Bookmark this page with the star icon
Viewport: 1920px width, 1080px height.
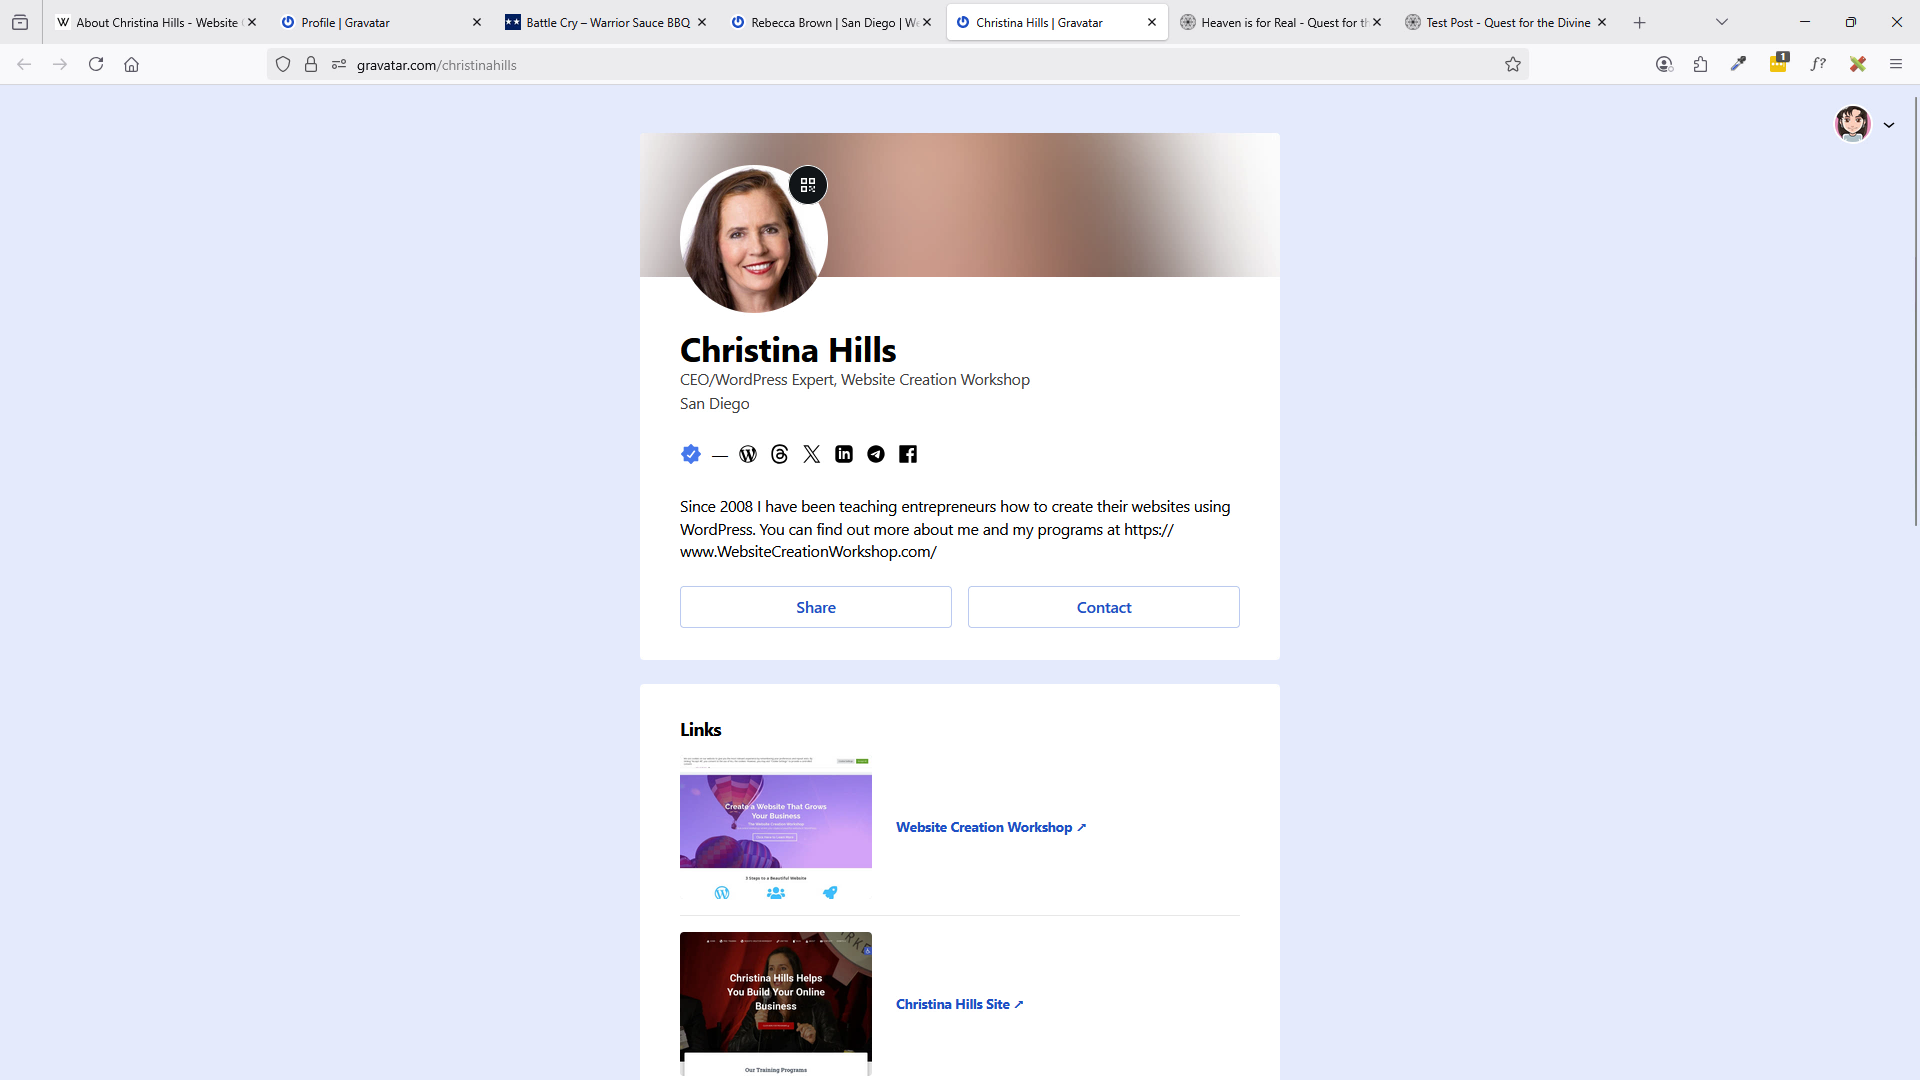pyautogui.click(x=1513, y=65)
